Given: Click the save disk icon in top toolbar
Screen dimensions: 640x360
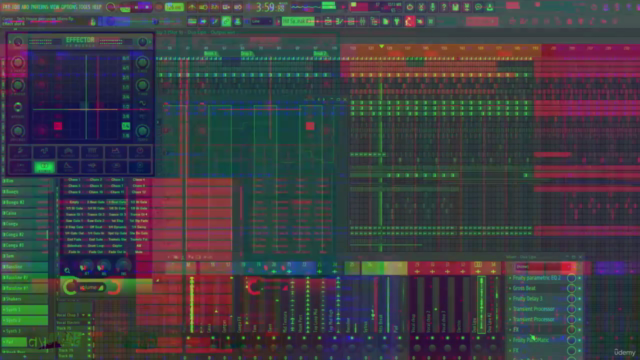Looking at the screenshot, I should coord(456,7).
